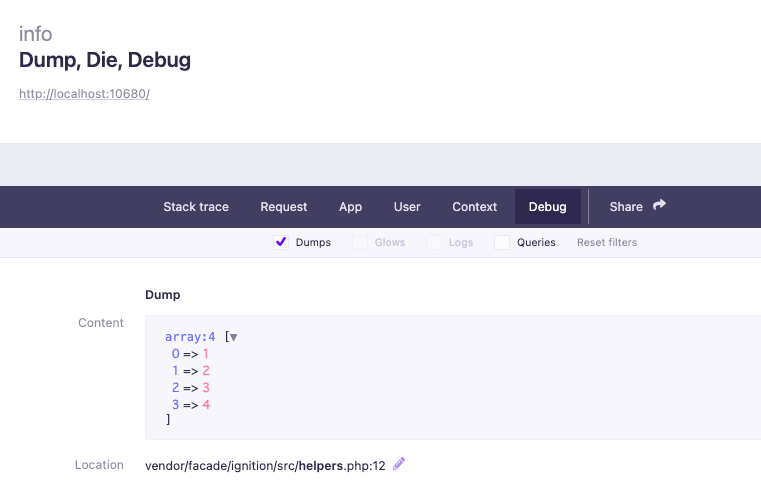The image size is (761, 487).
Task: Enable the Glows filter checkbox
Action: (360, 242)
